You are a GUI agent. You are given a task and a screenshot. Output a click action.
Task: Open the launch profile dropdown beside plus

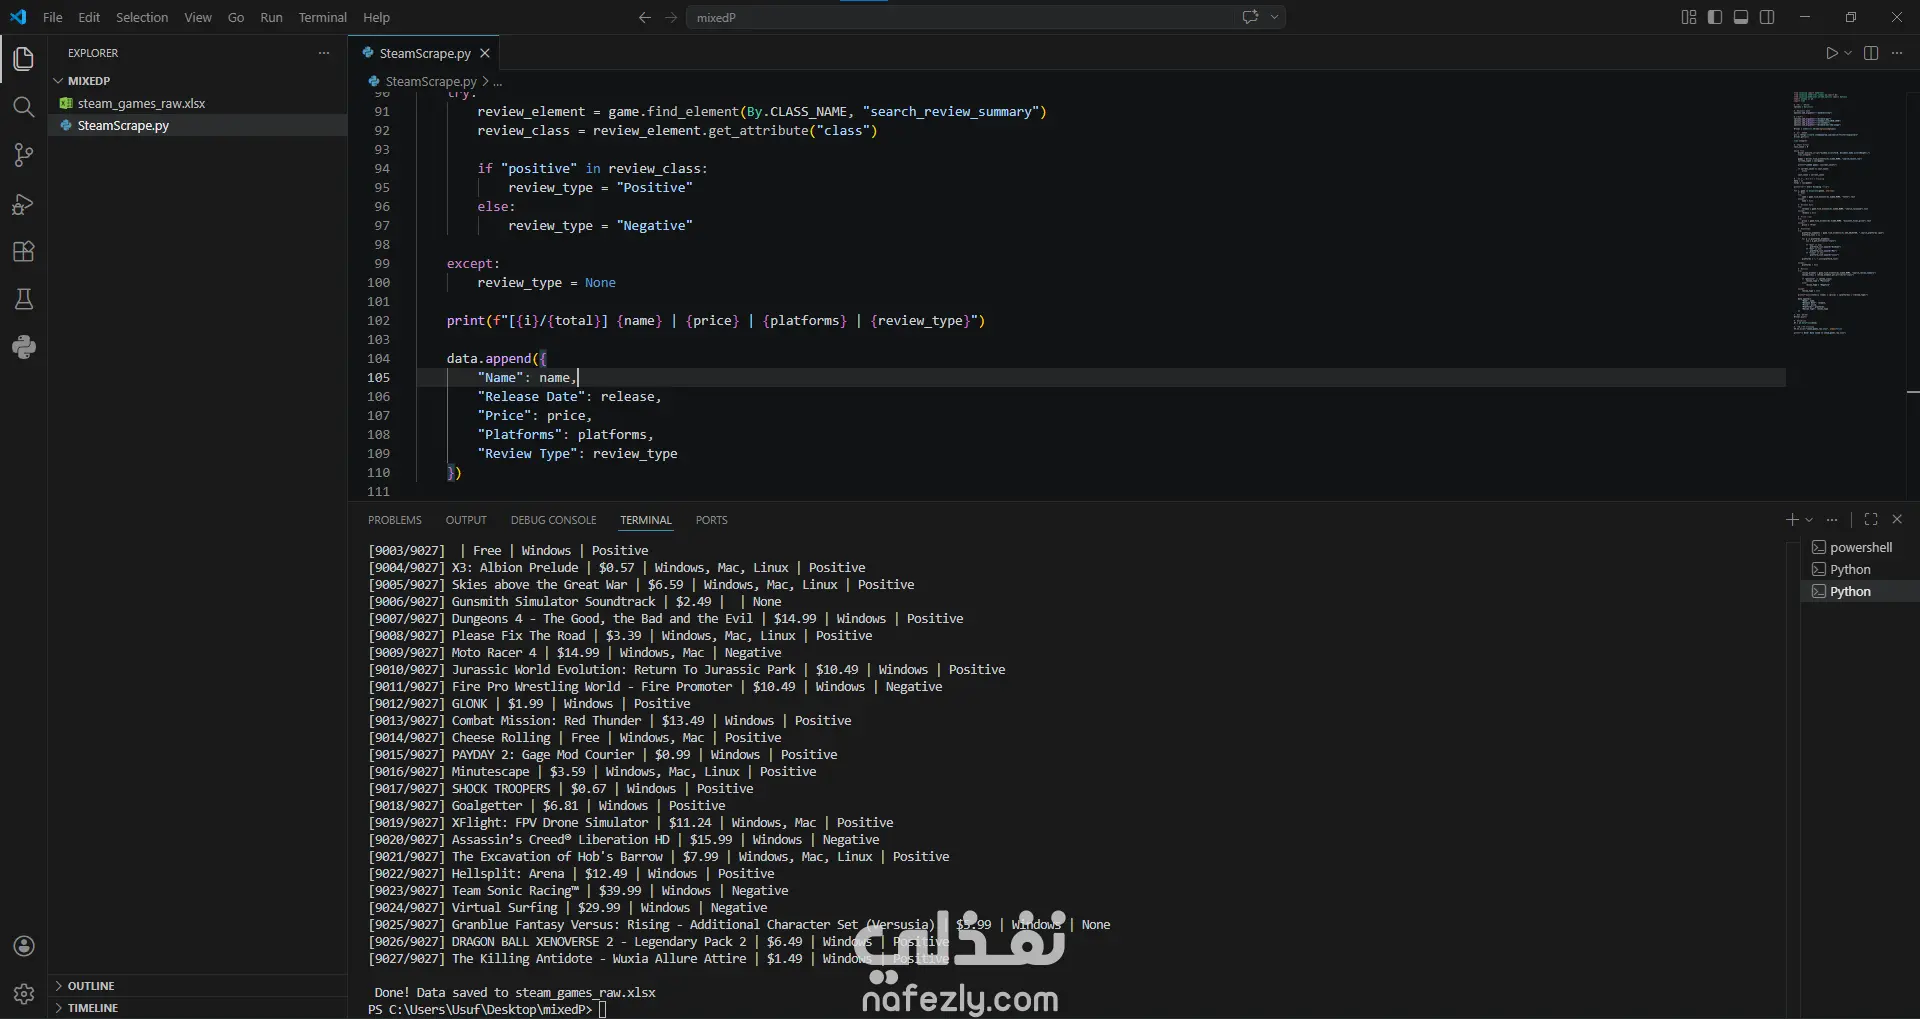click(1809, 520)
